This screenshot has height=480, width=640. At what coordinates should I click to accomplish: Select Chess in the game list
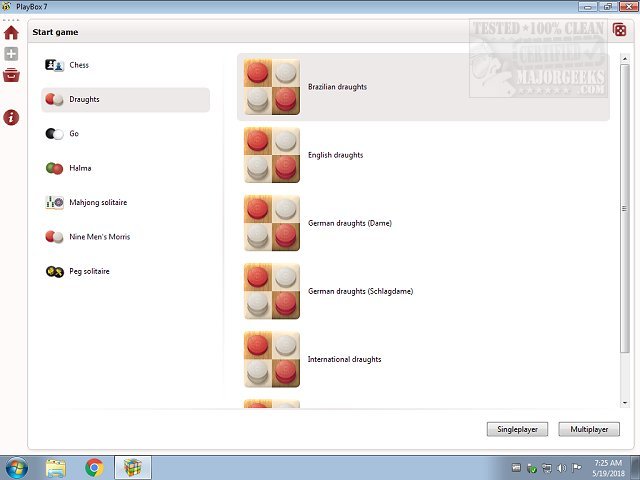79,65
